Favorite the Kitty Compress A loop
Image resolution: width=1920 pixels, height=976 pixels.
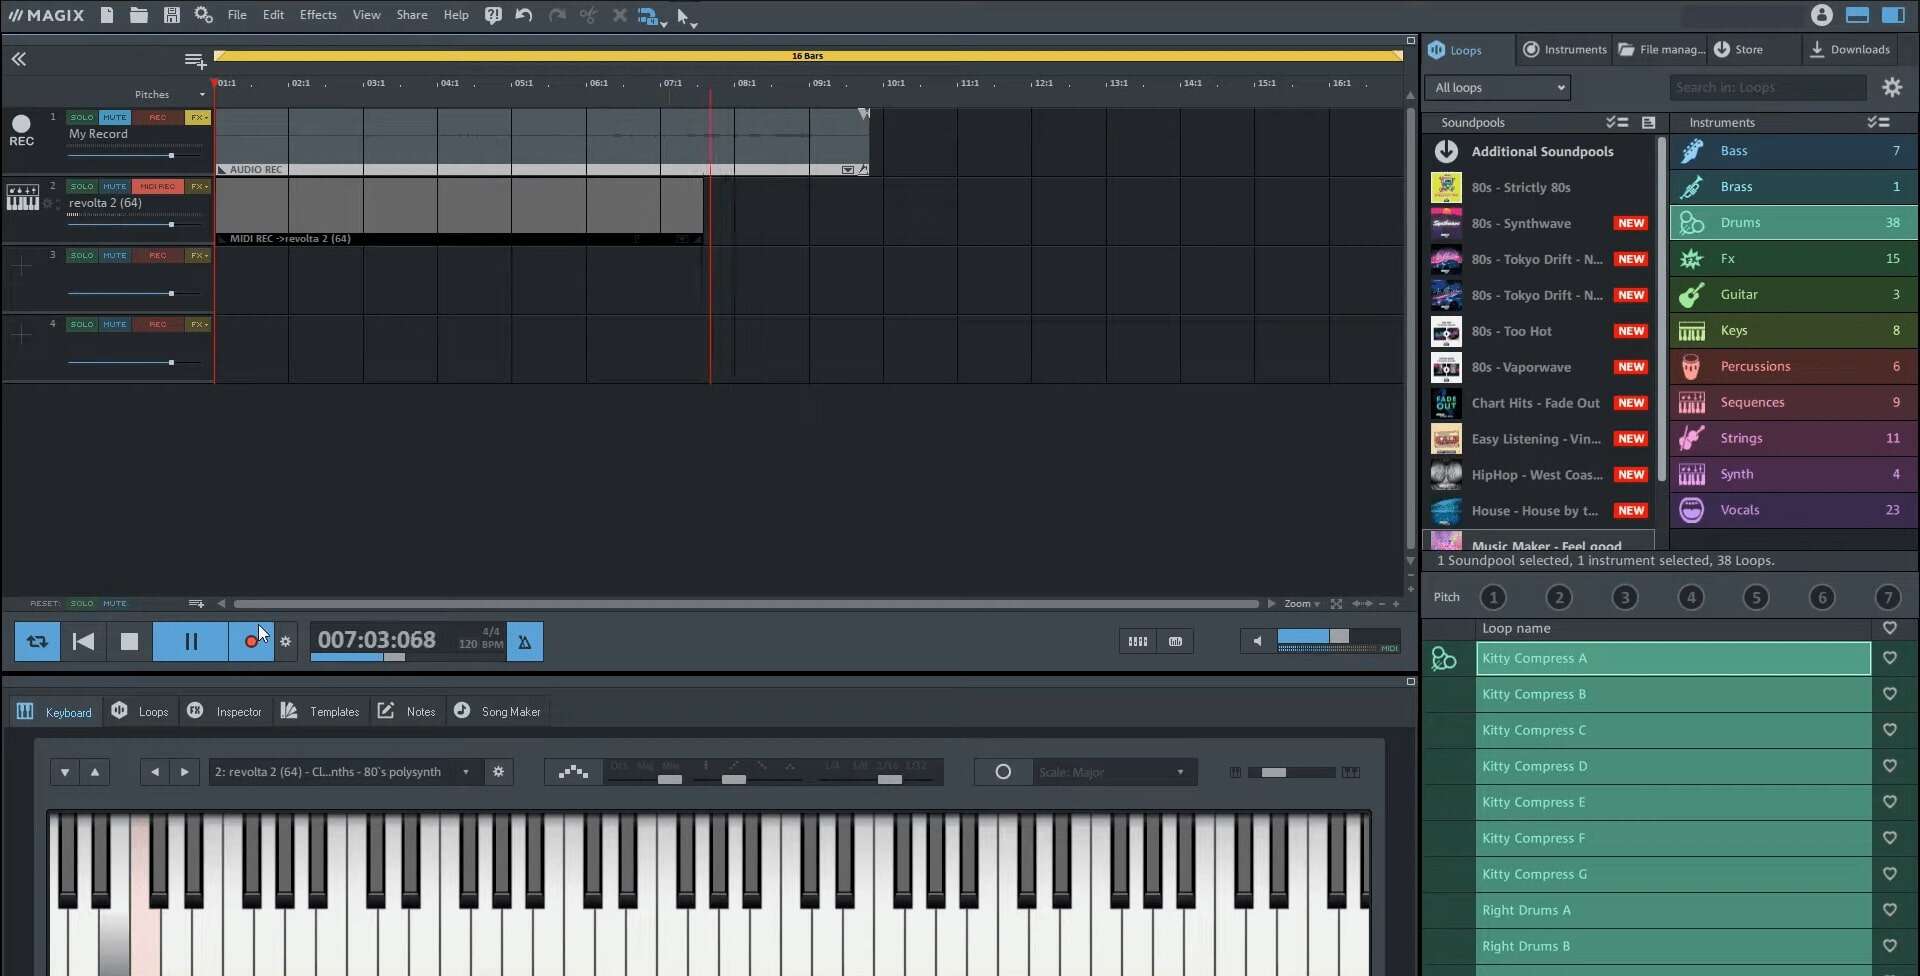[x=1890, y=658]
